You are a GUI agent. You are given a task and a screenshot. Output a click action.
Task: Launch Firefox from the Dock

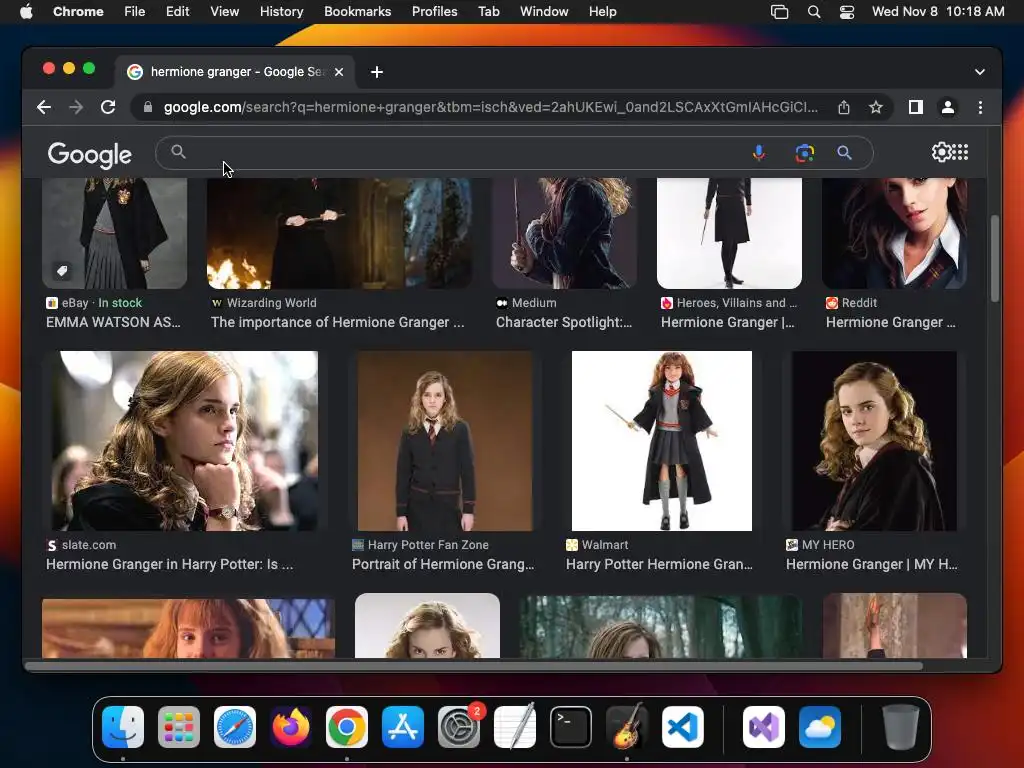click(291, 727)
